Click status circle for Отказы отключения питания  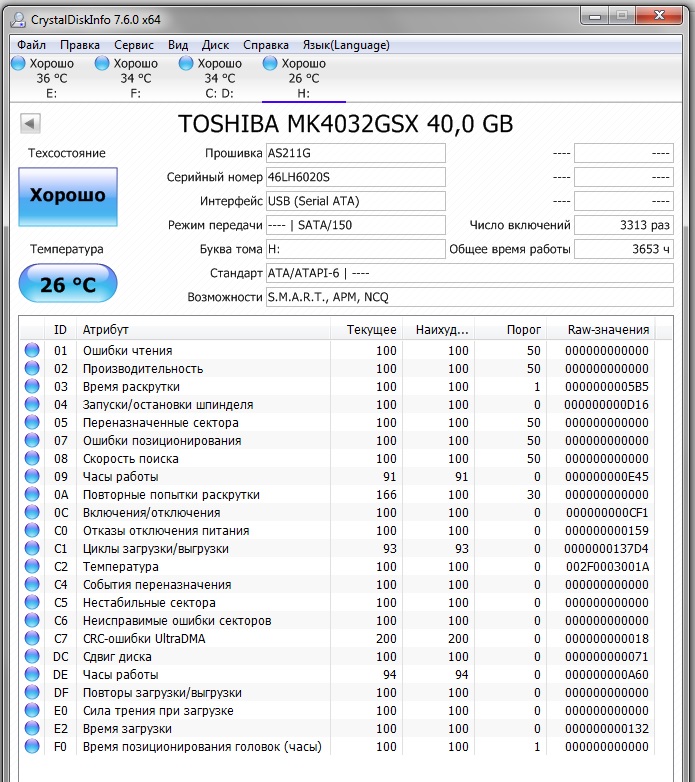coord(32,530)
